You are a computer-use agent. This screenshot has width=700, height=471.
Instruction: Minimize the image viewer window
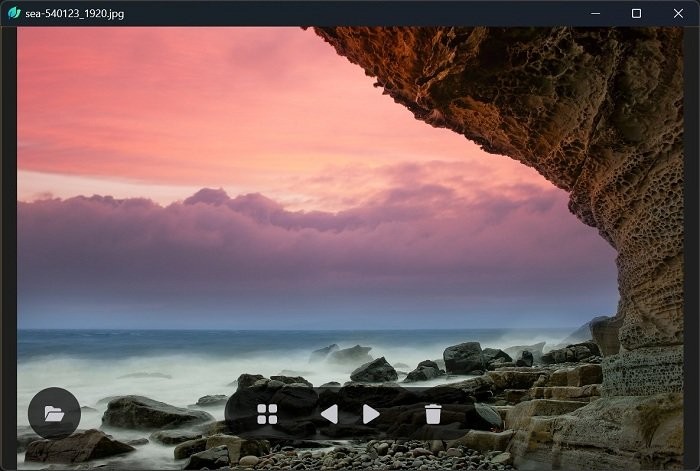(595, 13)
